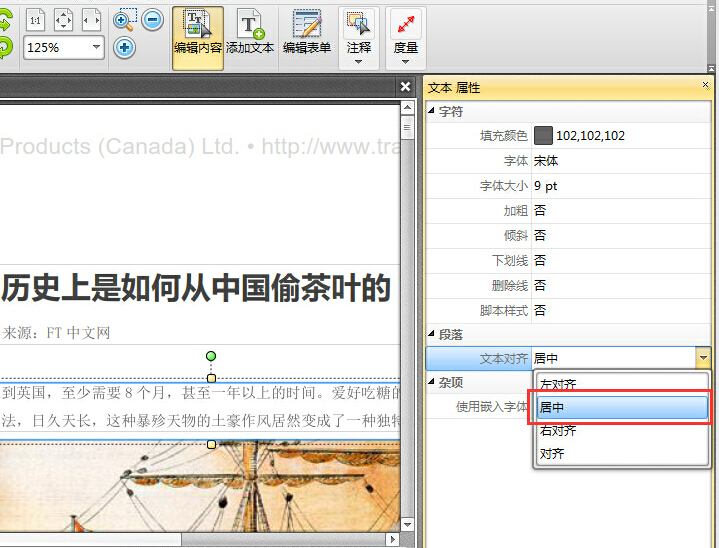The image size is (719, 548).
Task: Click the vertical scrollbar up arrow
Action: pyautogui.click(x=407, y=108)
